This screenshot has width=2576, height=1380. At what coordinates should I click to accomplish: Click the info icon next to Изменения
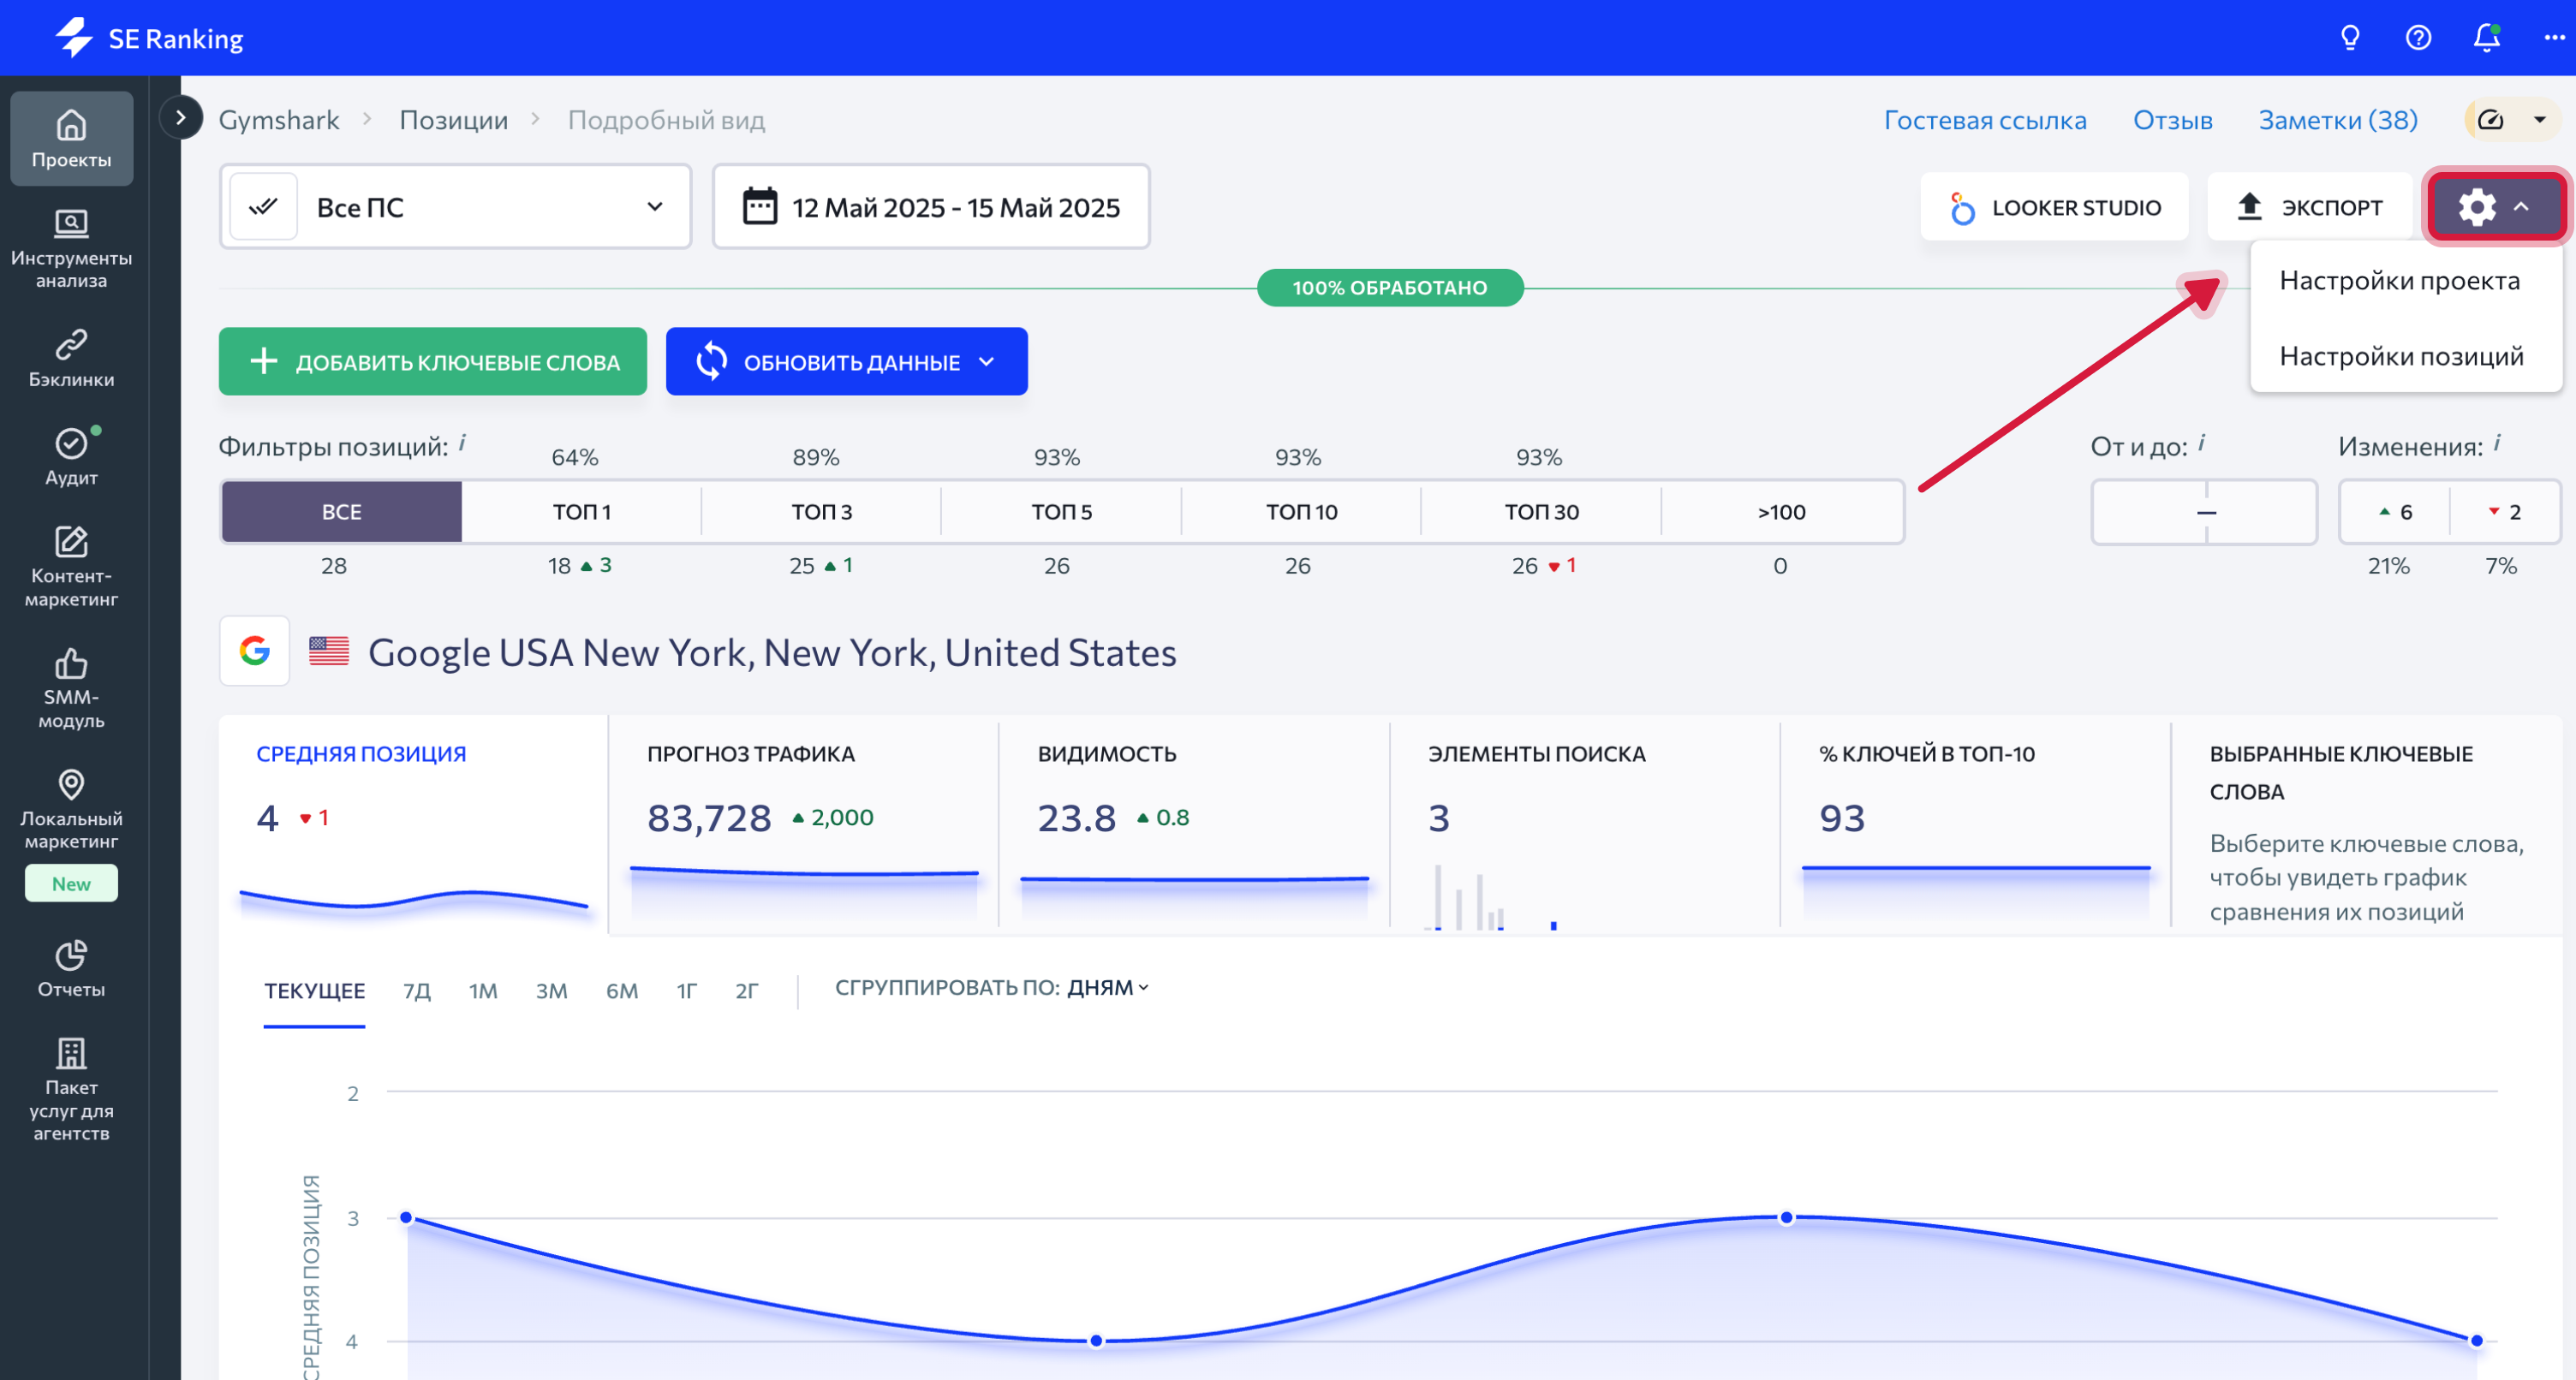2497,442
